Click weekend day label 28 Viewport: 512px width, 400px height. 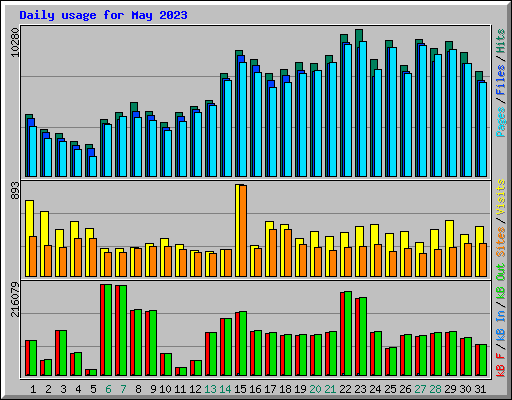[x=435, y=389]
